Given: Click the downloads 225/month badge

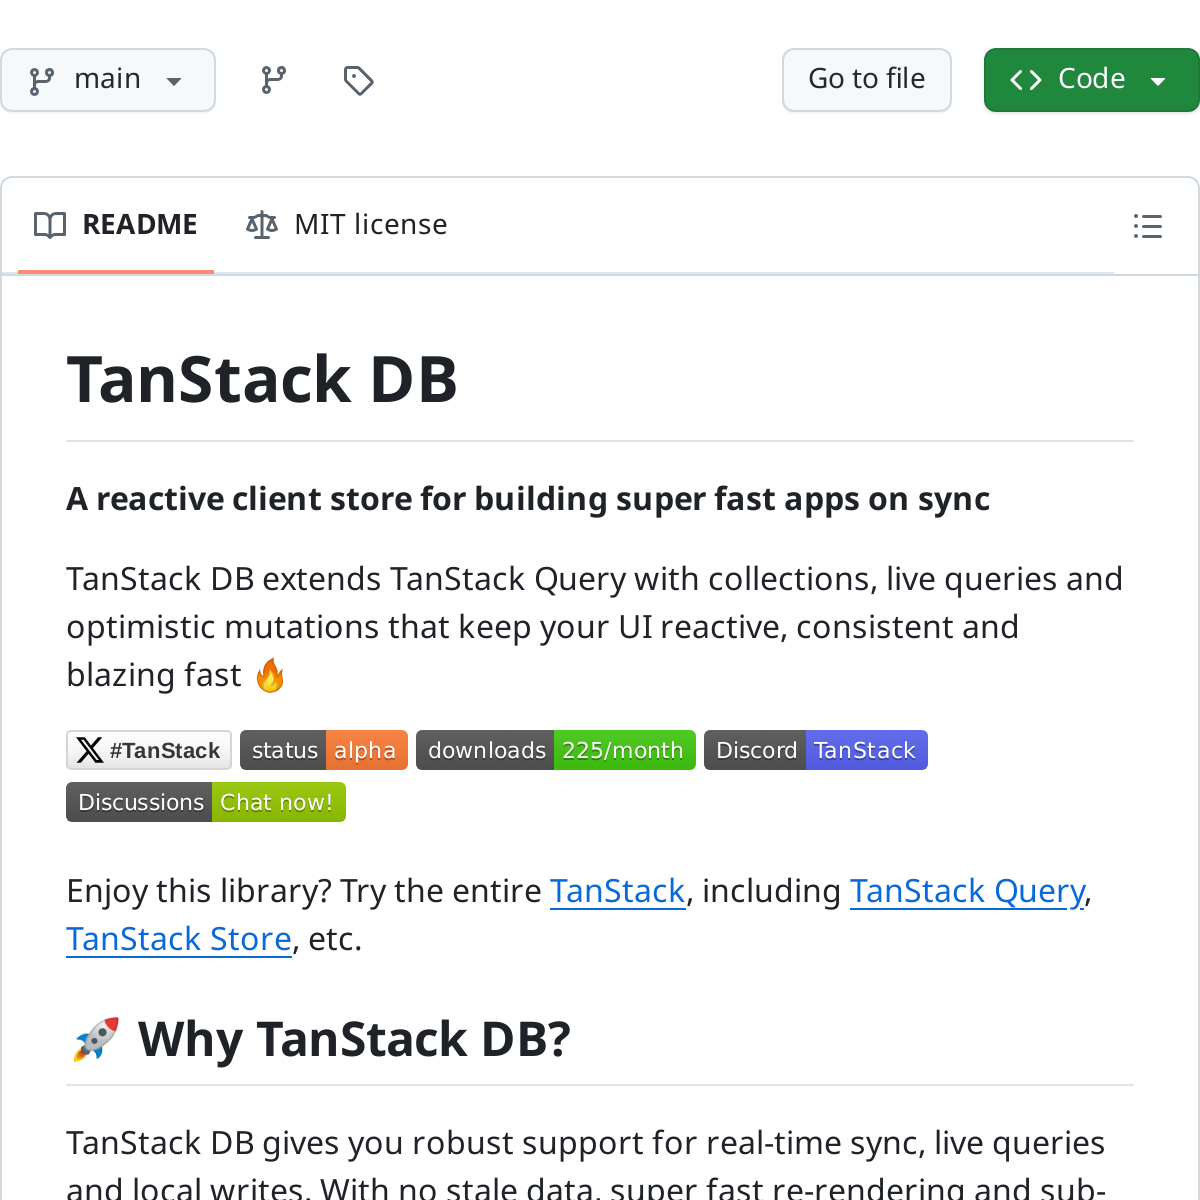Looking at the screenshot, I should tap(555, 750).
